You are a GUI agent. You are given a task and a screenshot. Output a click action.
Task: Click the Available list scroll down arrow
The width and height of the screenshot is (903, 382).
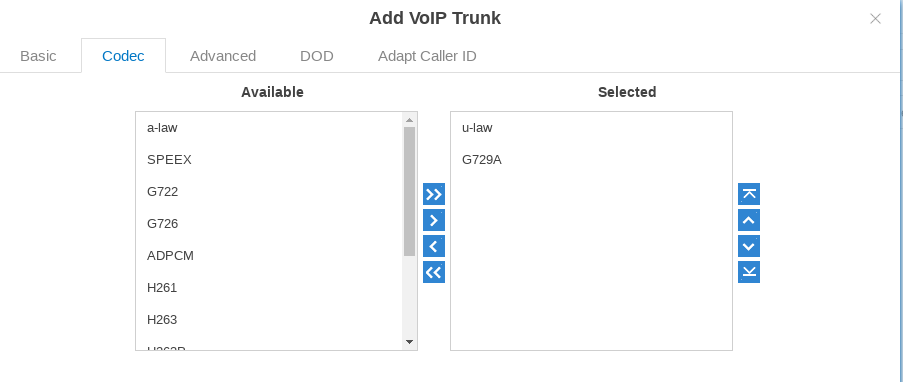click(x=409, y=342)
